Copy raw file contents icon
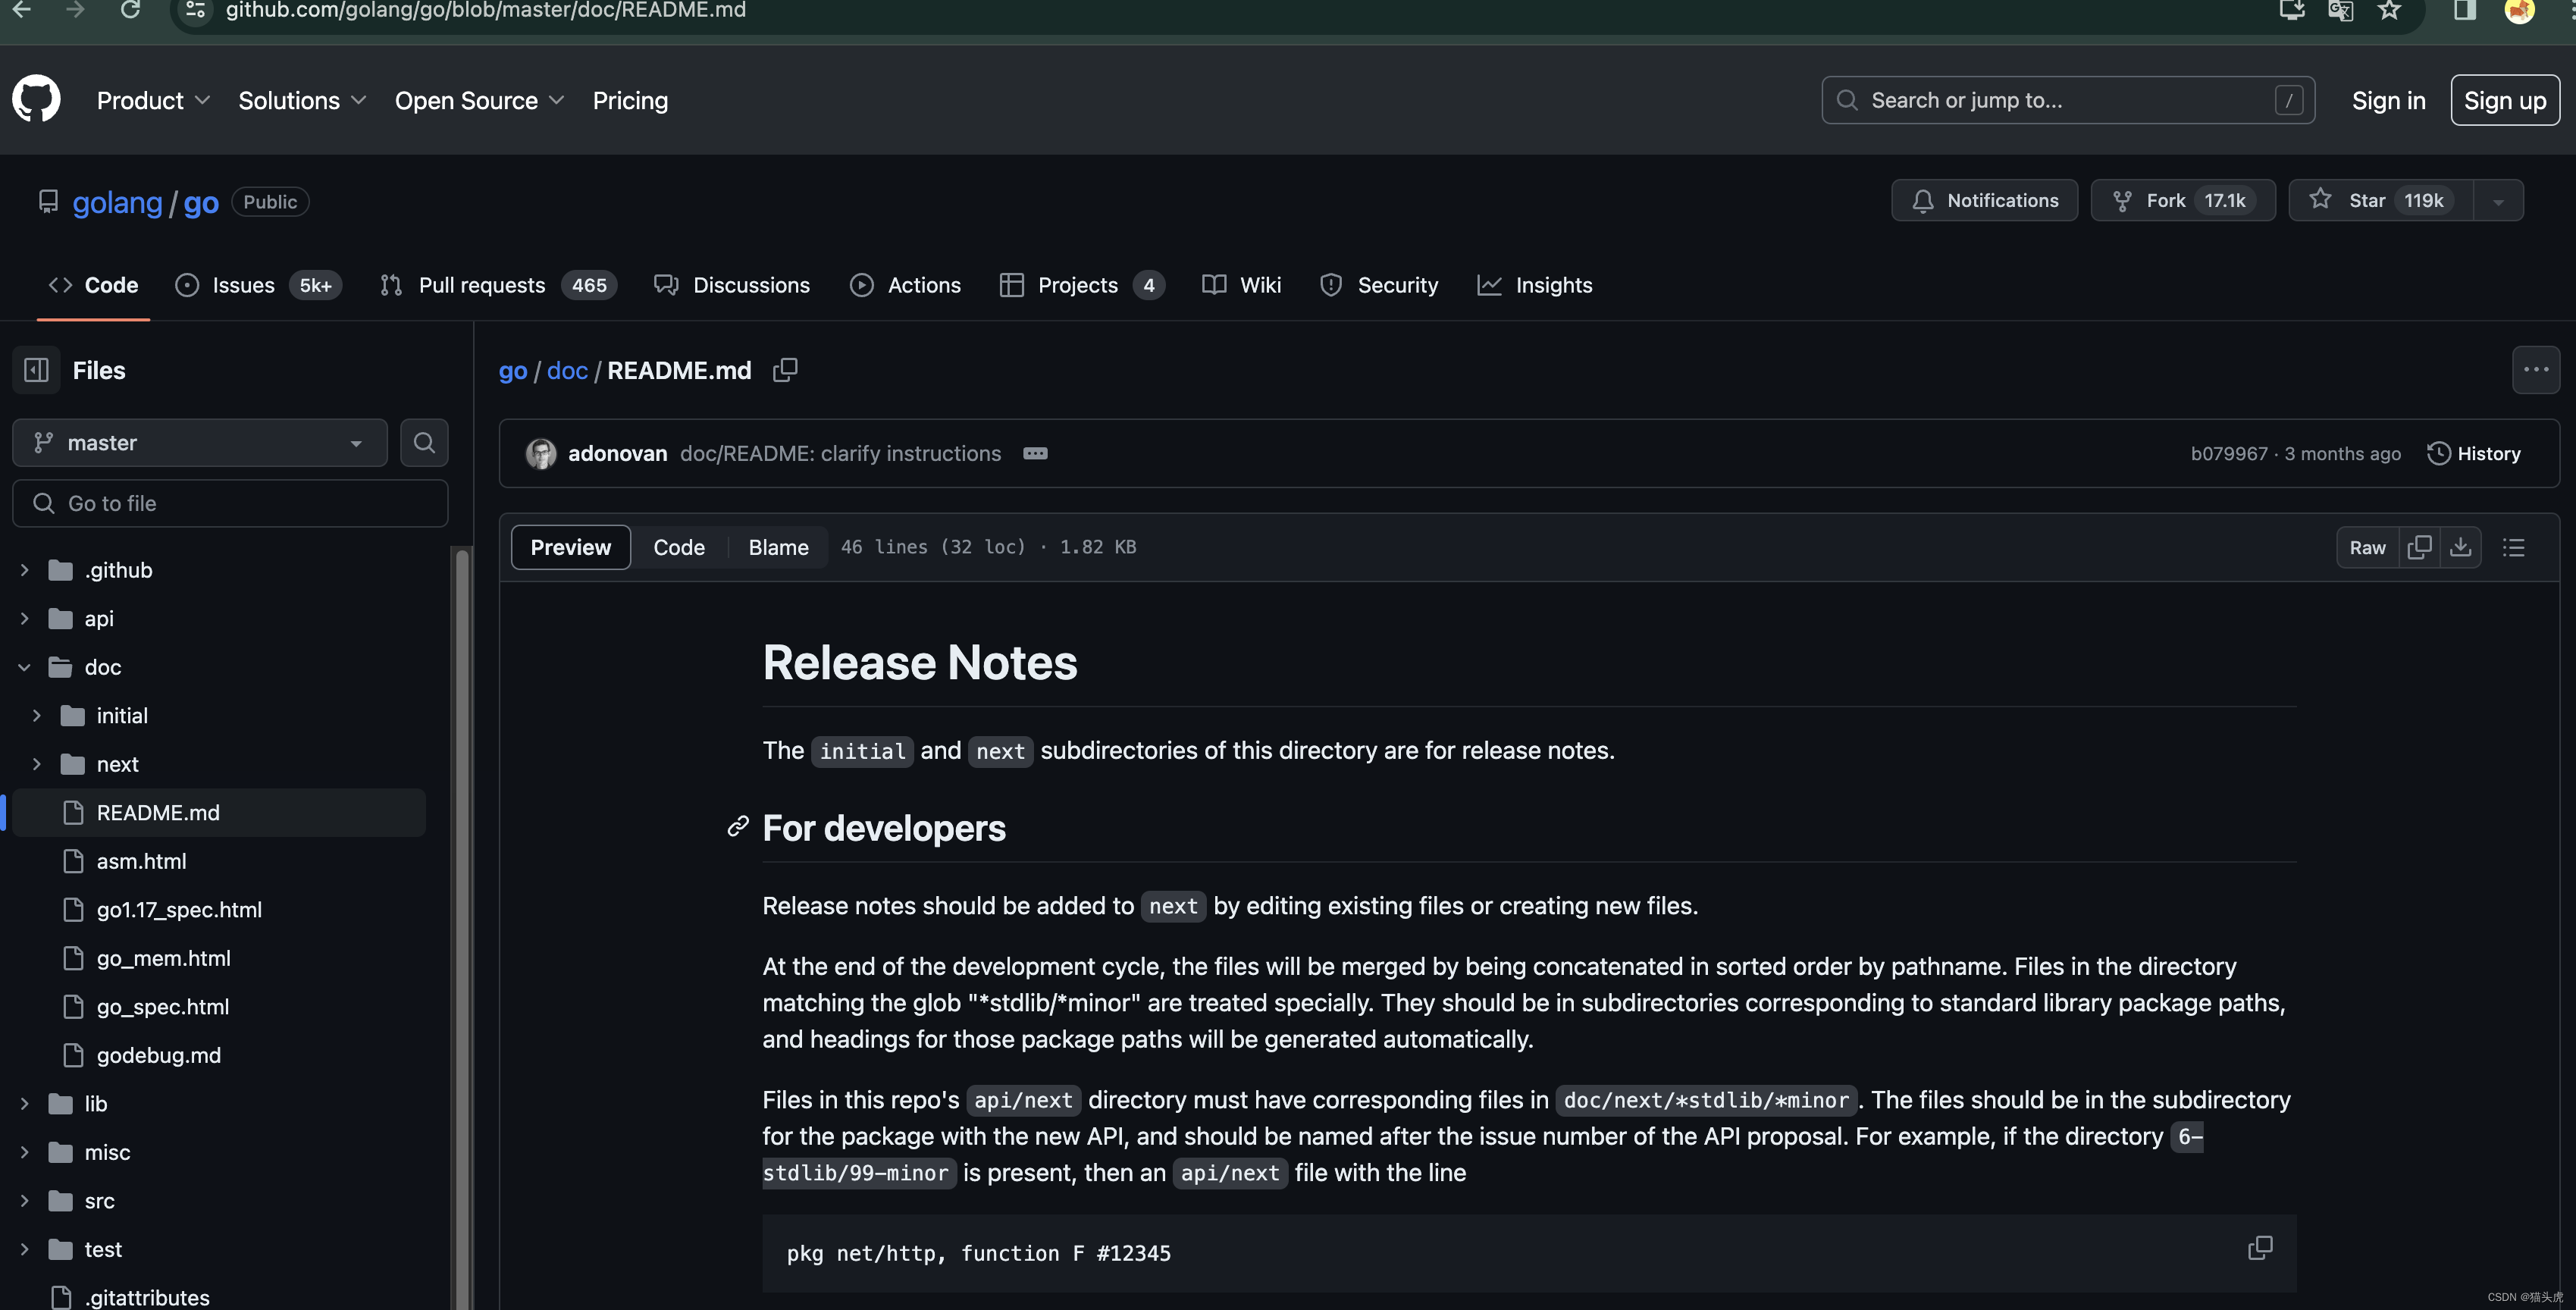The image size is (2576, 1310). (x=2419, y=547)
